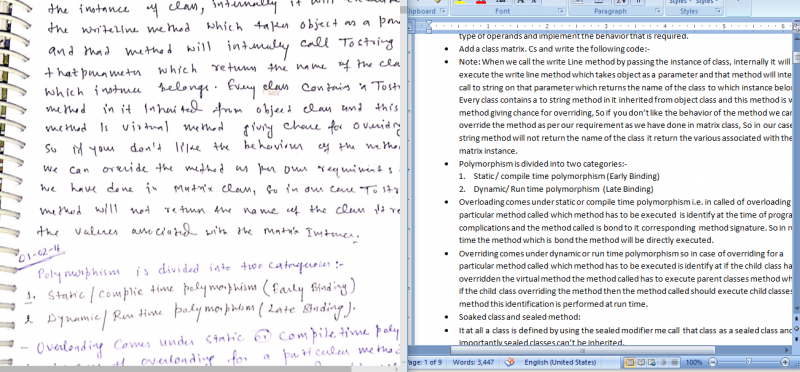The image size is (800, 372).
Task: Click the Word horizontal scrollbar thumb
Action: pyautogui.click(x=583, y=350)
